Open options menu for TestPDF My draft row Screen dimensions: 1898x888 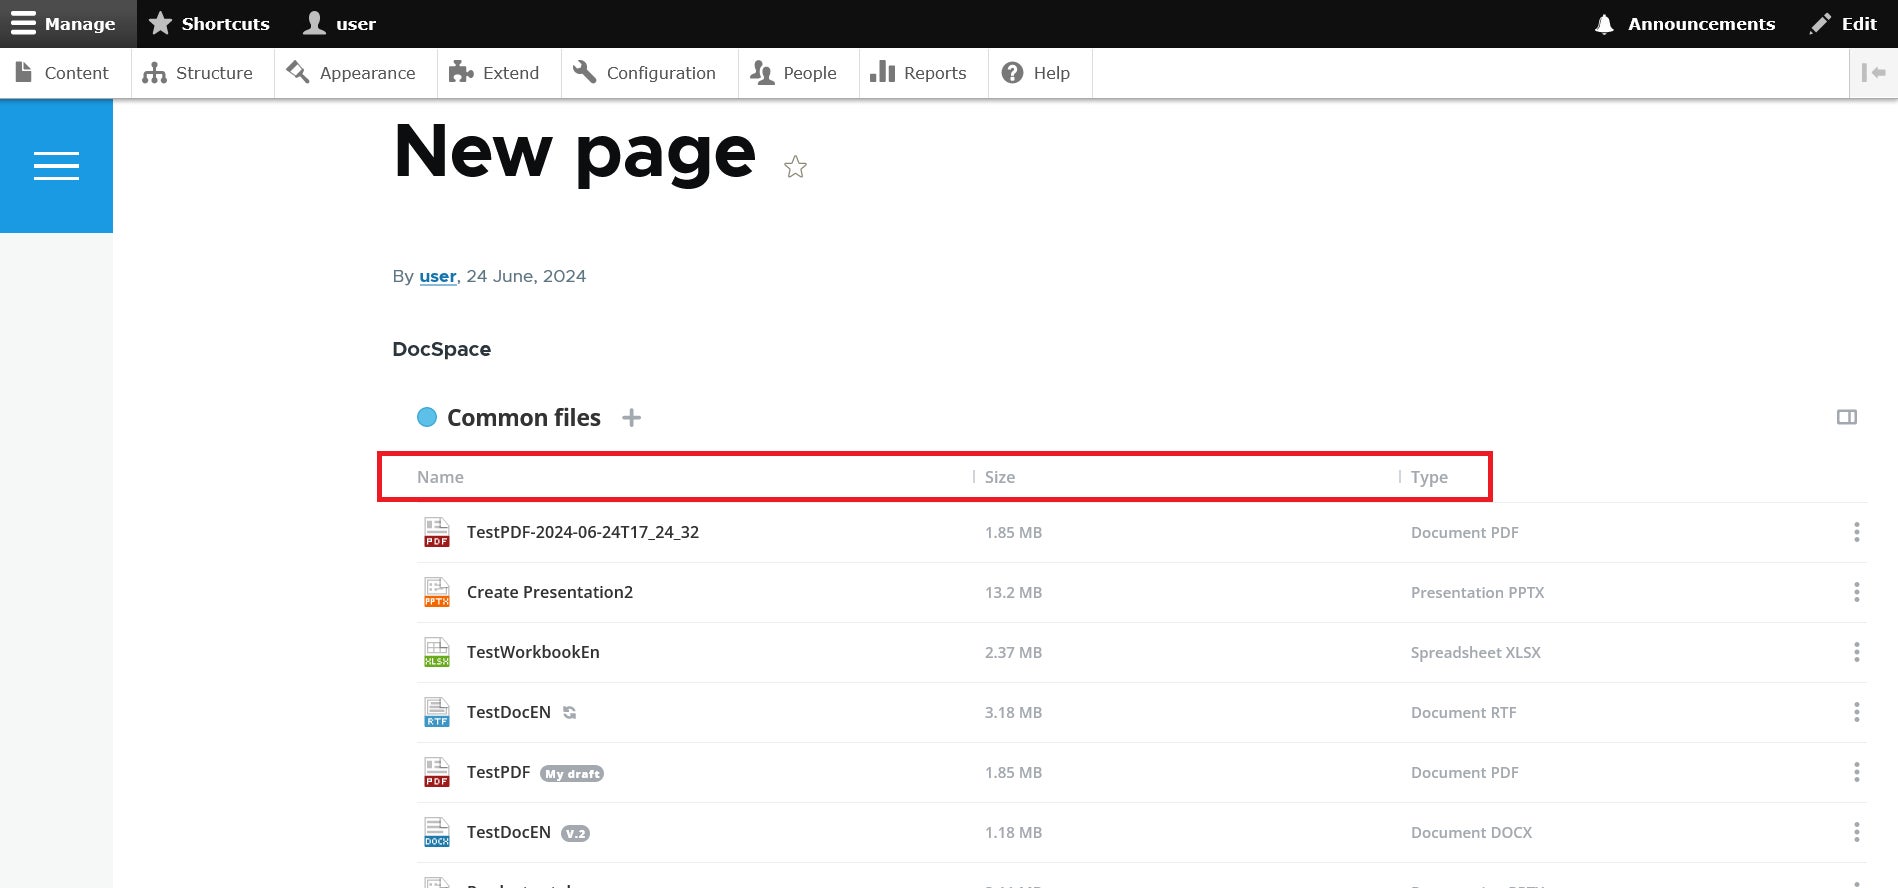coord(1857,772)
